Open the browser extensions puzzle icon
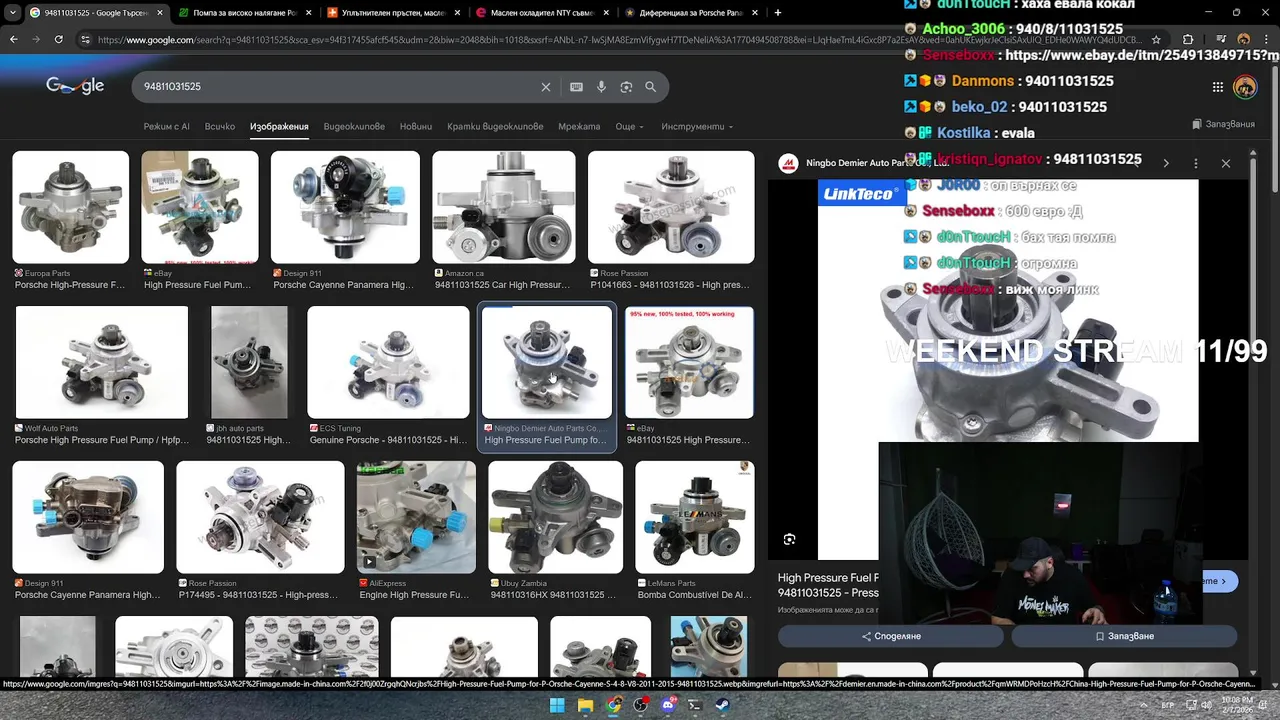This screenshot has height=720, width=1280. pyautogui.click(x=1188, y=39)
